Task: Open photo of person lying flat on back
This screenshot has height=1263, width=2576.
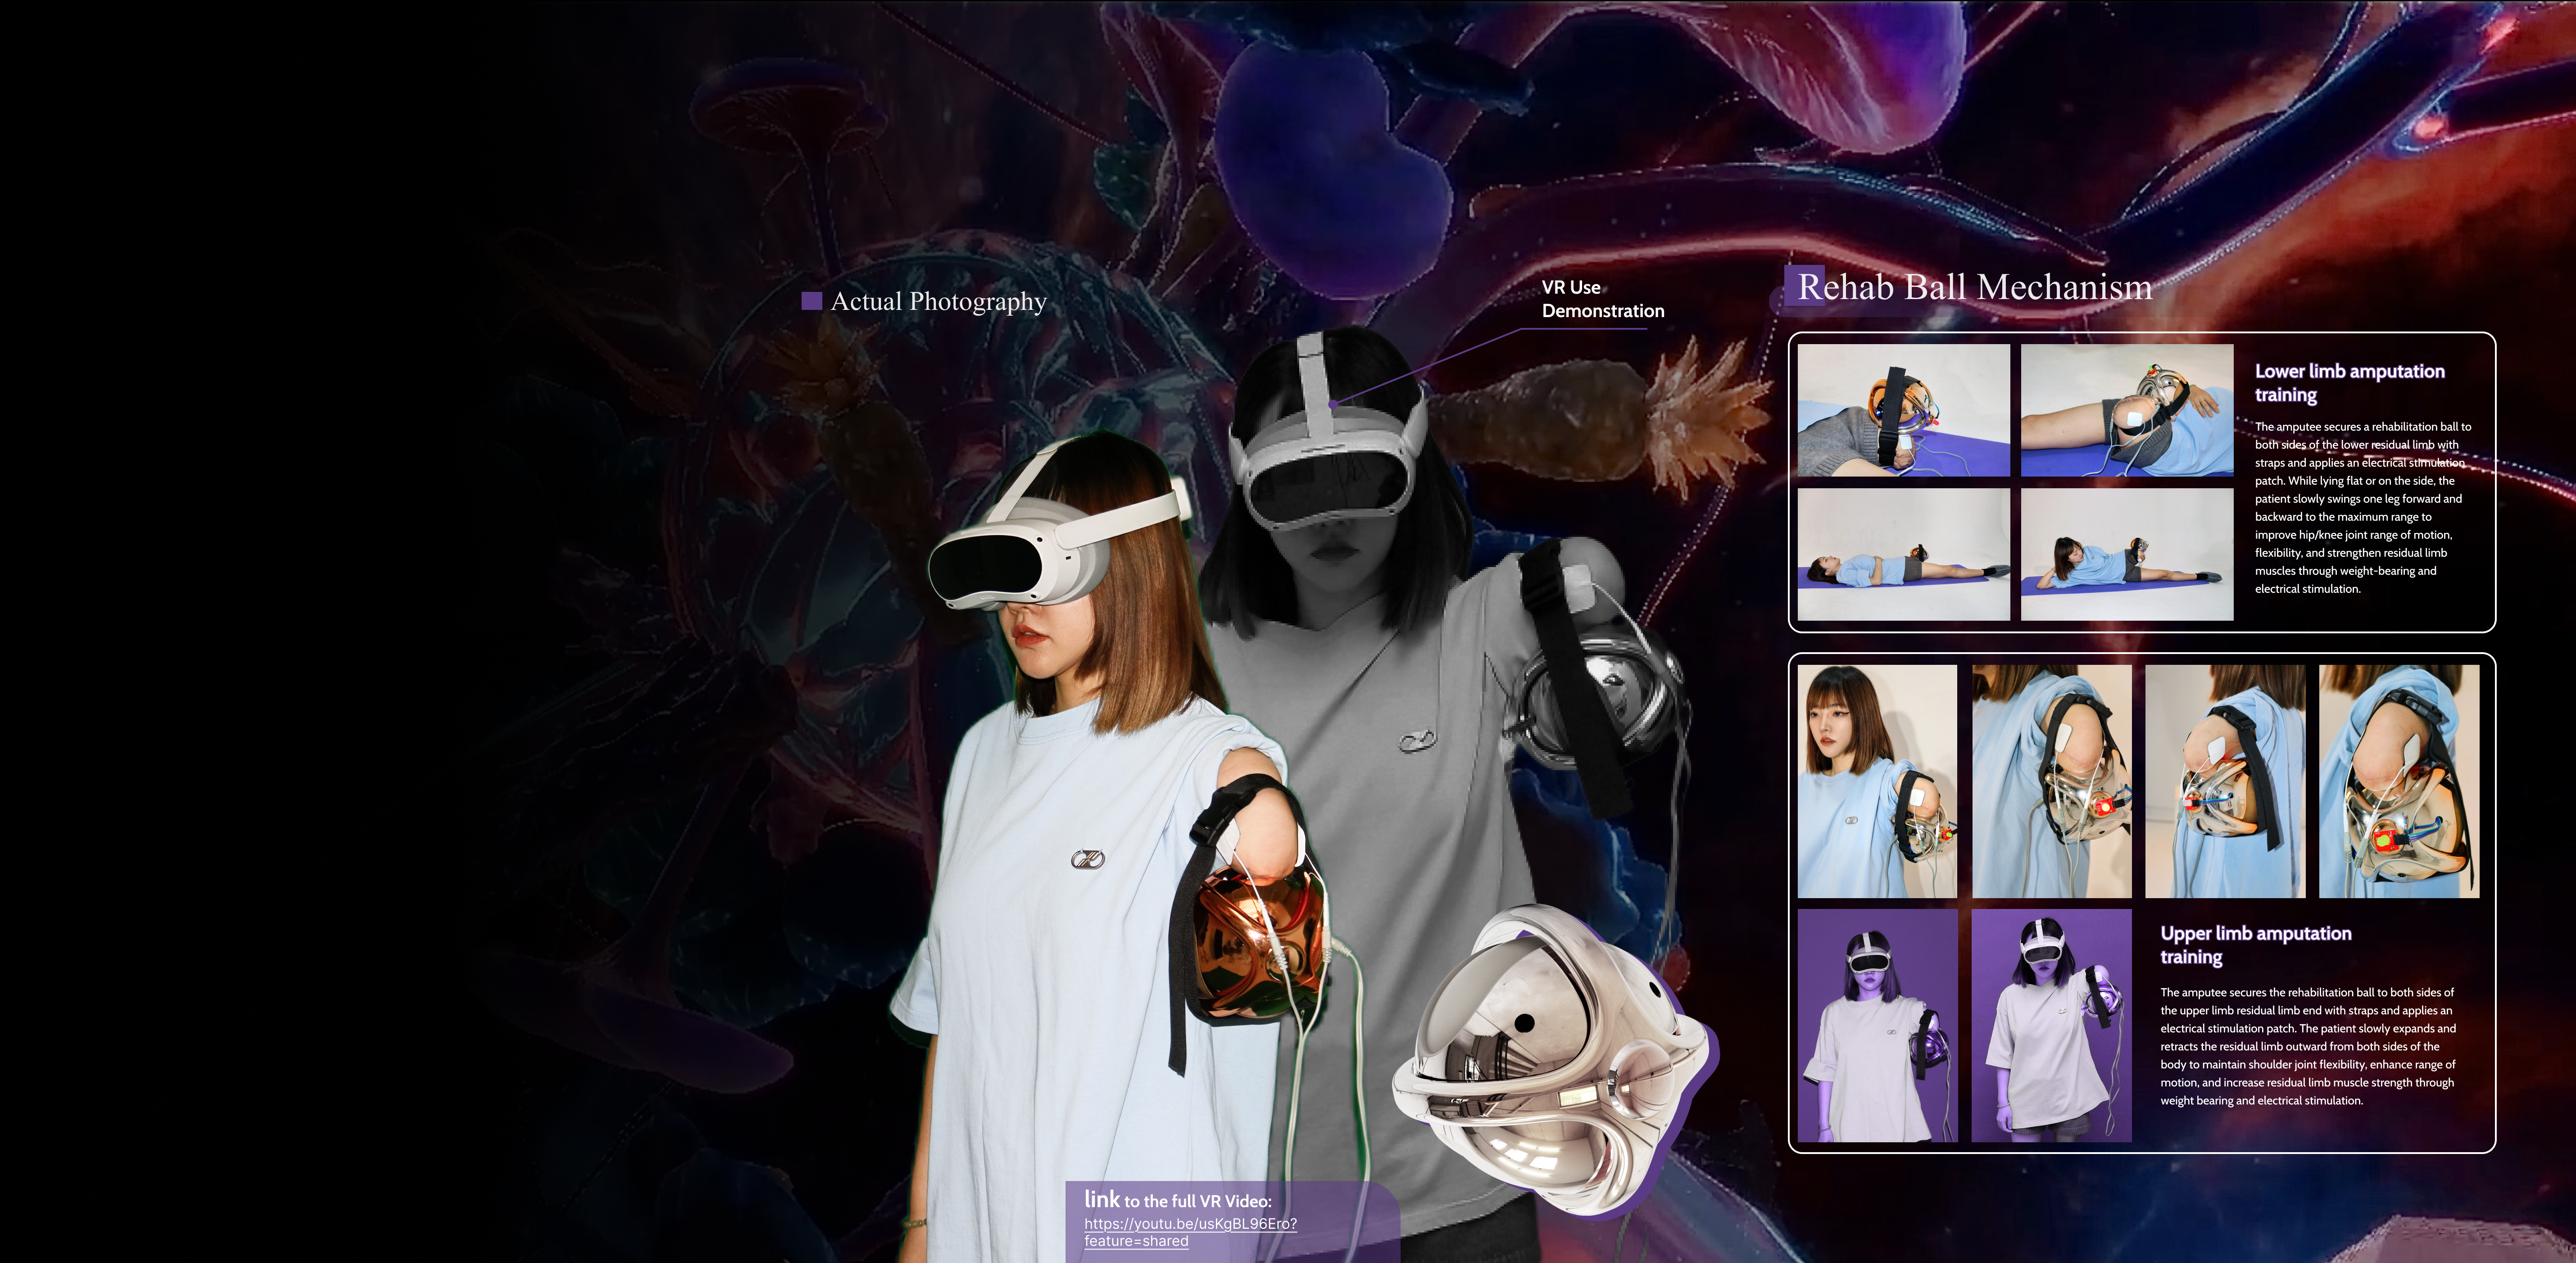Action: click(x=1903, y=555)
